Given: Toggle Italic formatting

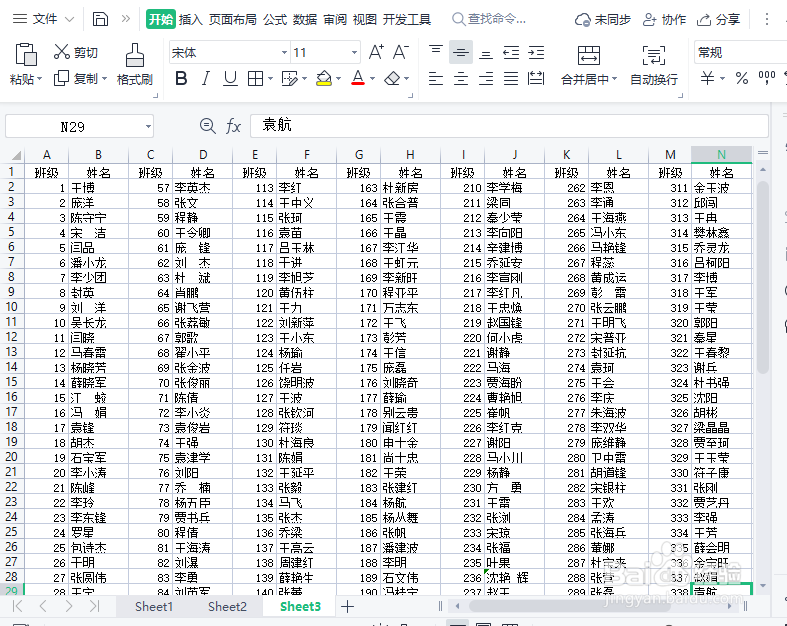Looking at the screenshot, I should (x=205, y=78).
